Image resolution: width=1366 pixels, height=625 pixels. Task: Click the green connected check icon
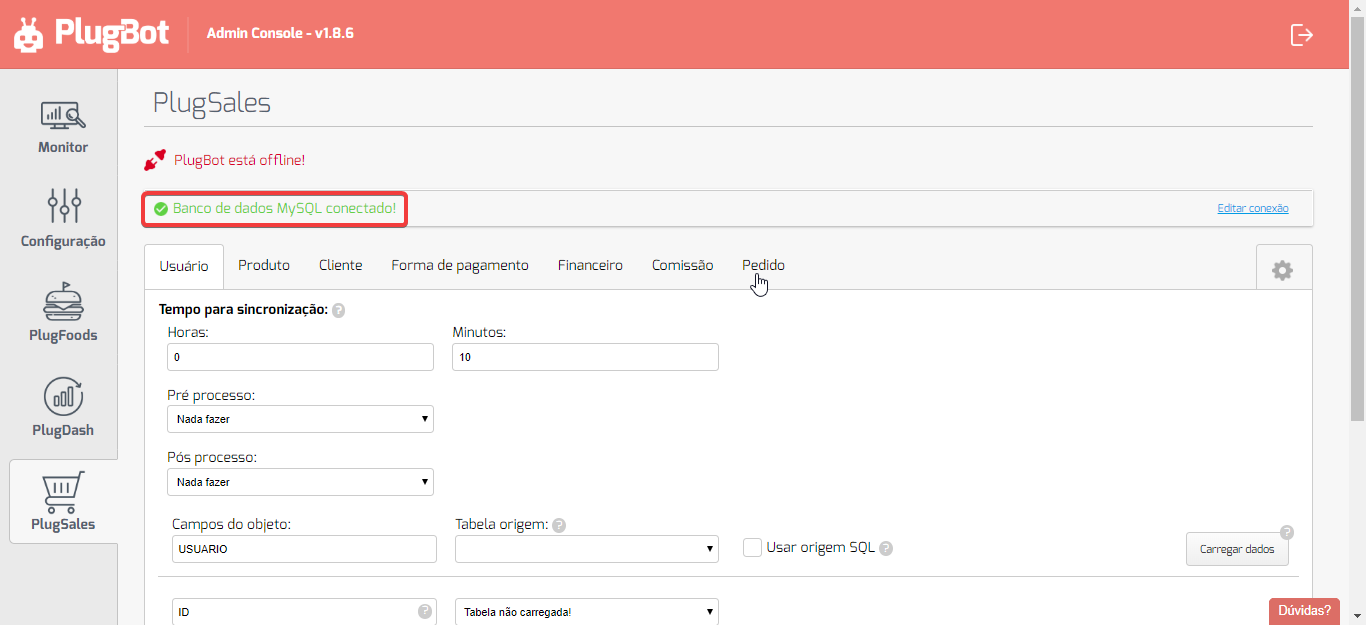tap(161, 209)
